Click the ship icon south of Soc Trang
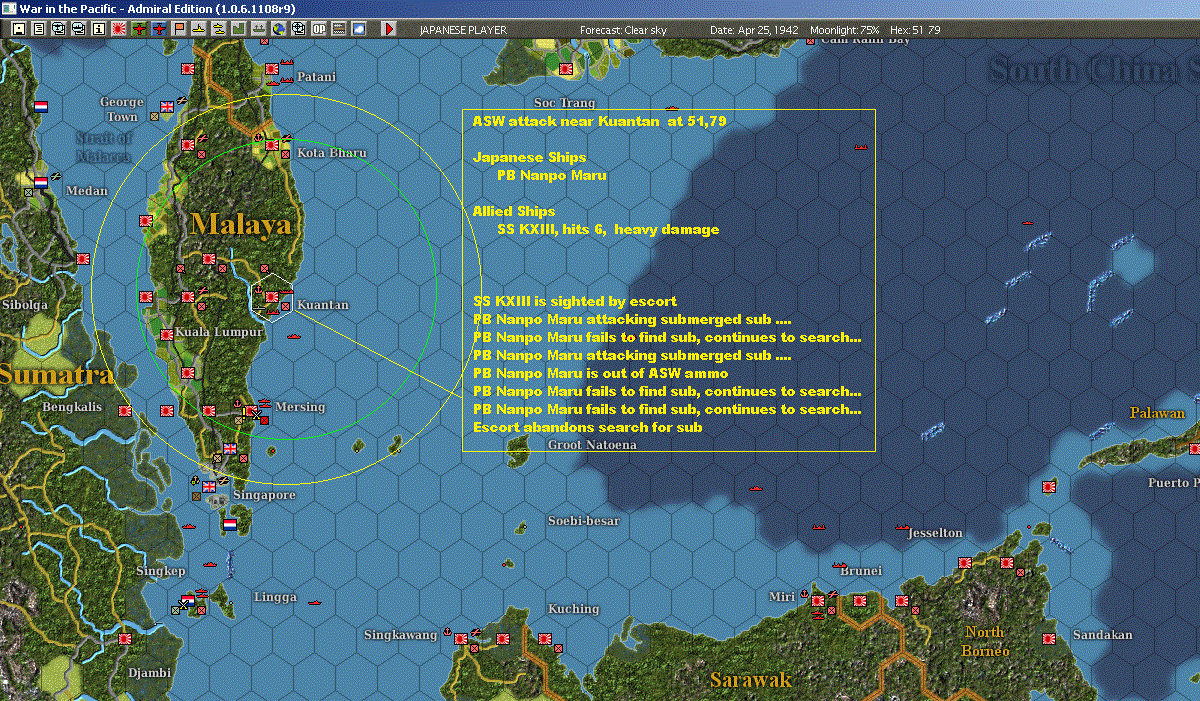This screenshot has height=701, width=1200. (x=672, y=107)
